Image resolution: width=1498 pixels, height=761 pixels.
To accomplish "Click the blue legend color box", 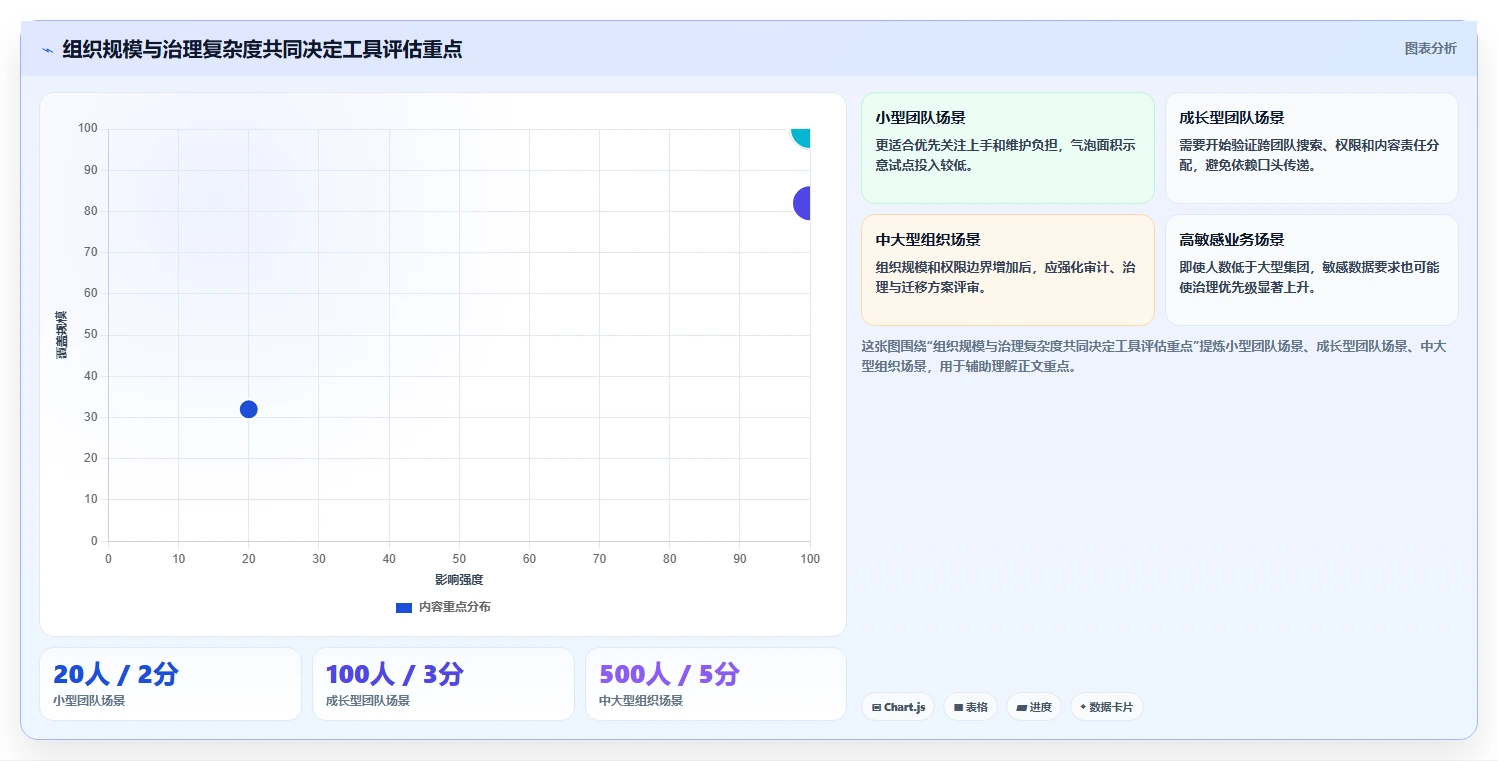I will [404, 607].
